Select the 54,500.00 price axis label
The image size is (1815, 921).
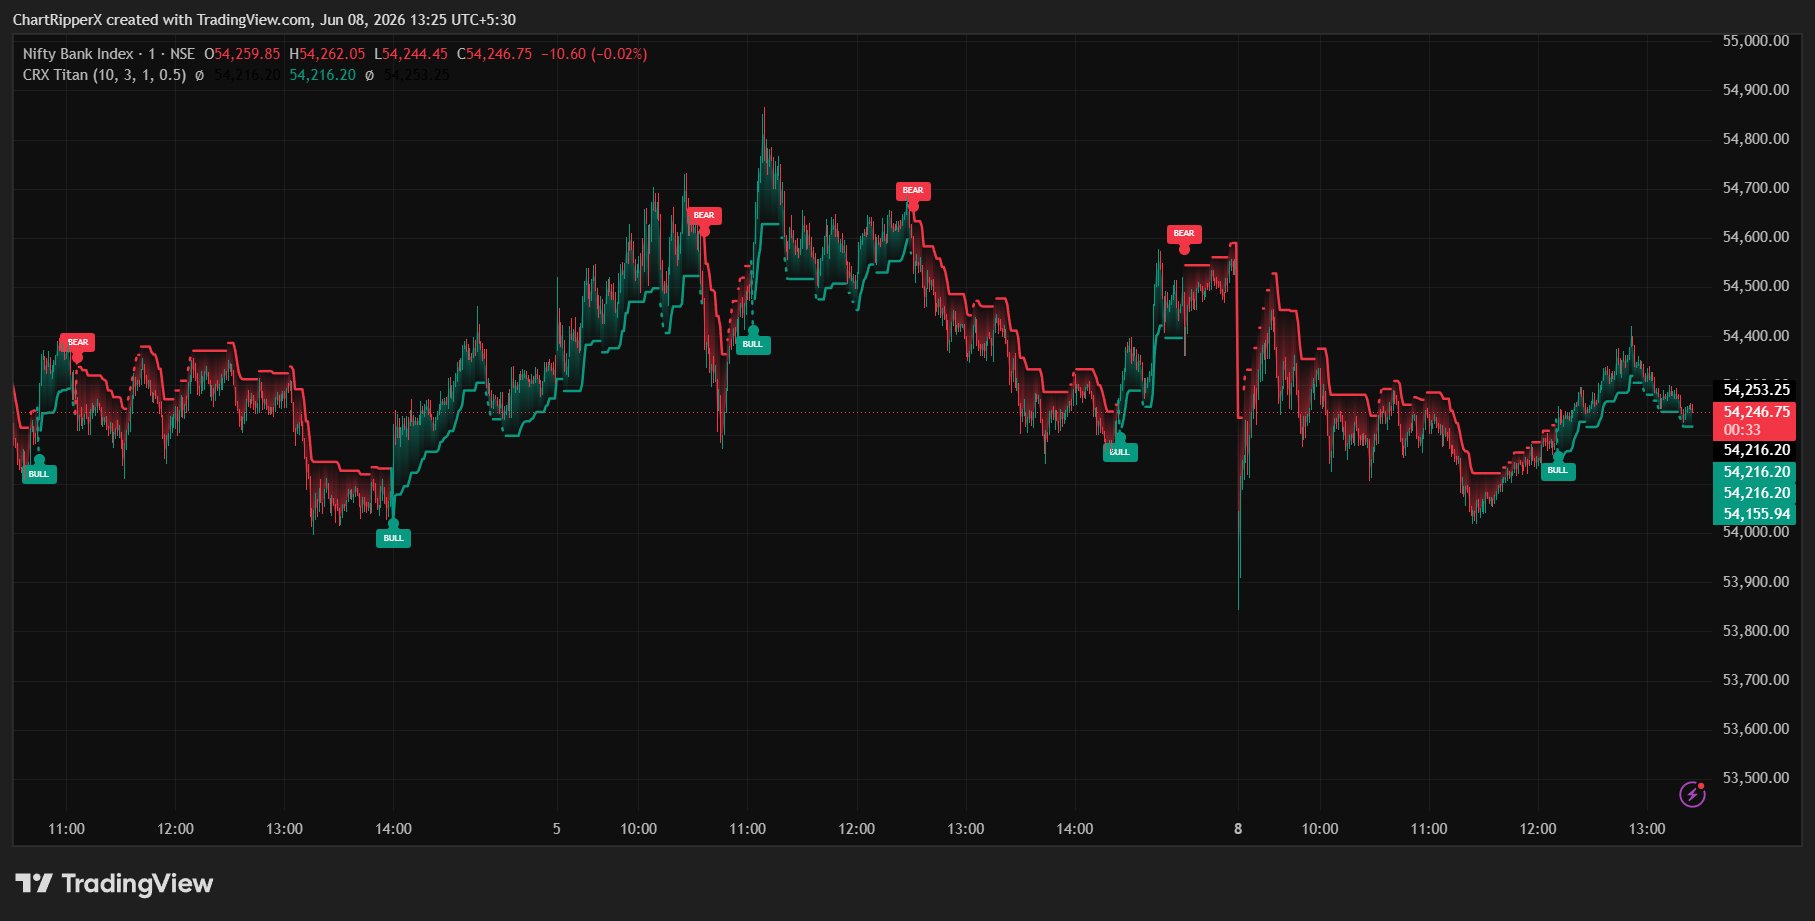(1756, 286)
